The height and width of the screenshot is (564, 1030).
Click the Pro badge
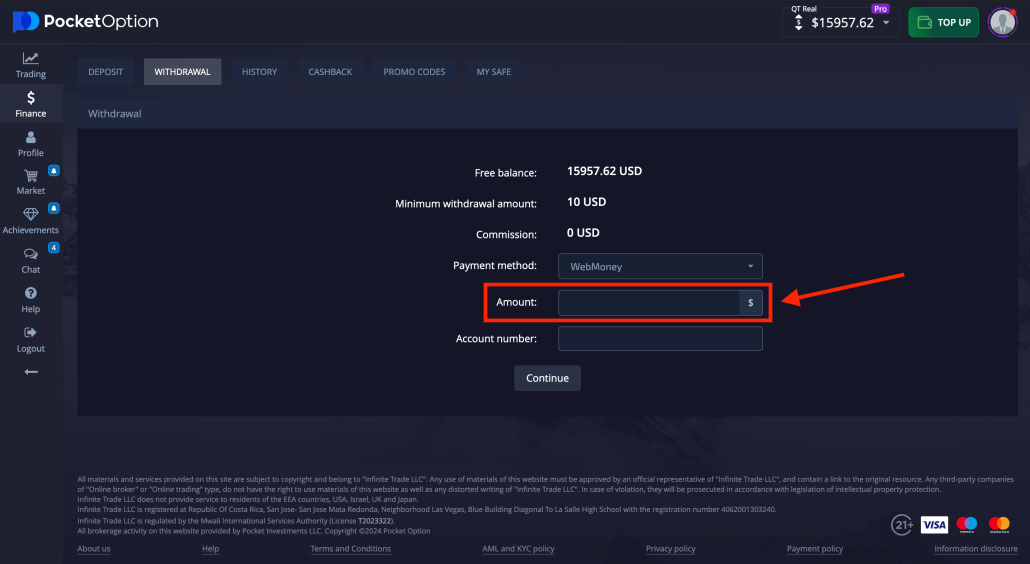tap(880, 9)
